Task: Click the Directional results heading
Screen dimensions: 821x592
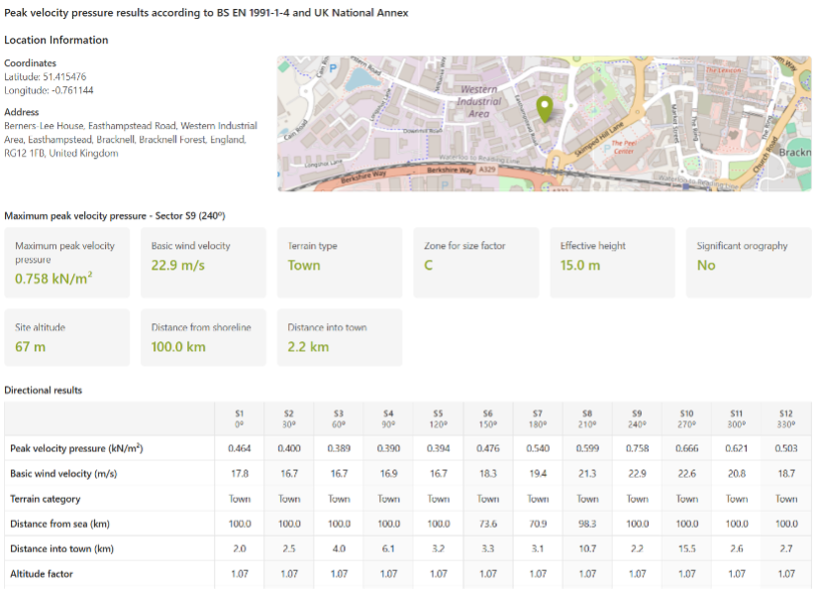Action: (42, 390)
